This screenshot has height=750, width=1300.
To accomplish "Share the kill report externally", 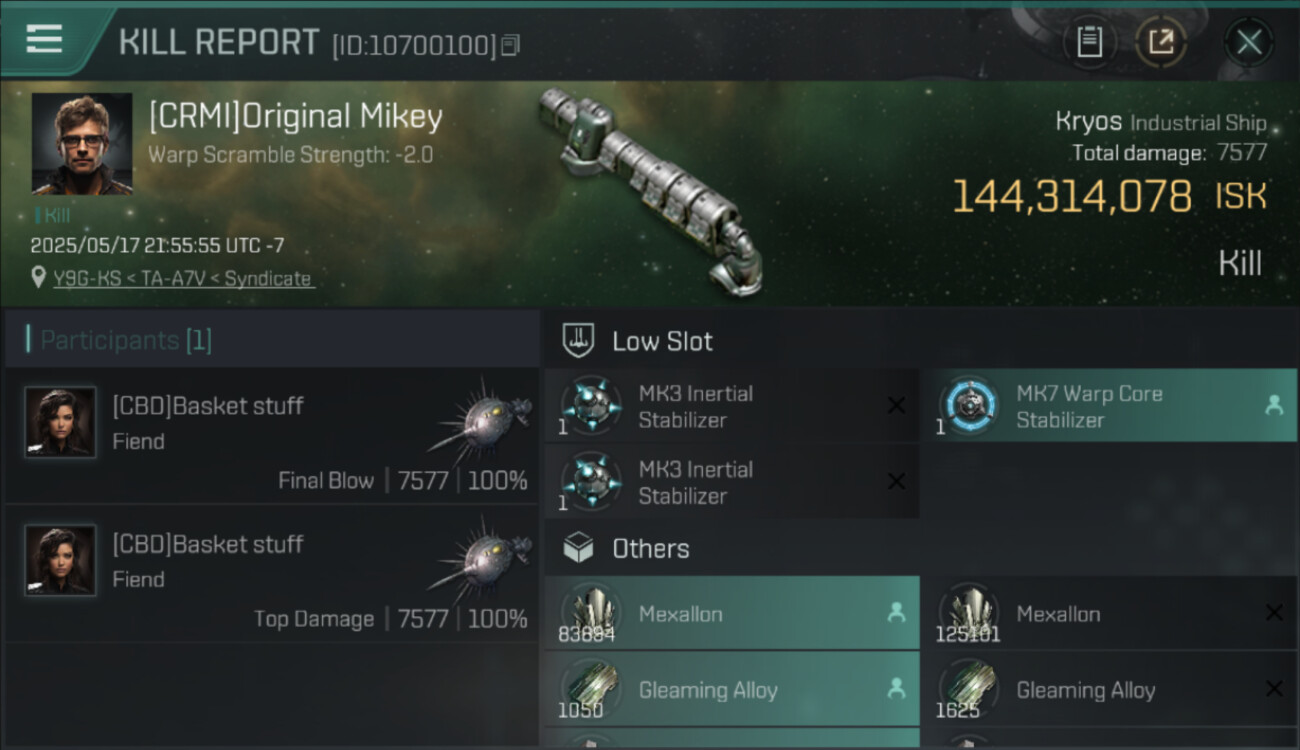I will [1160, 42].
